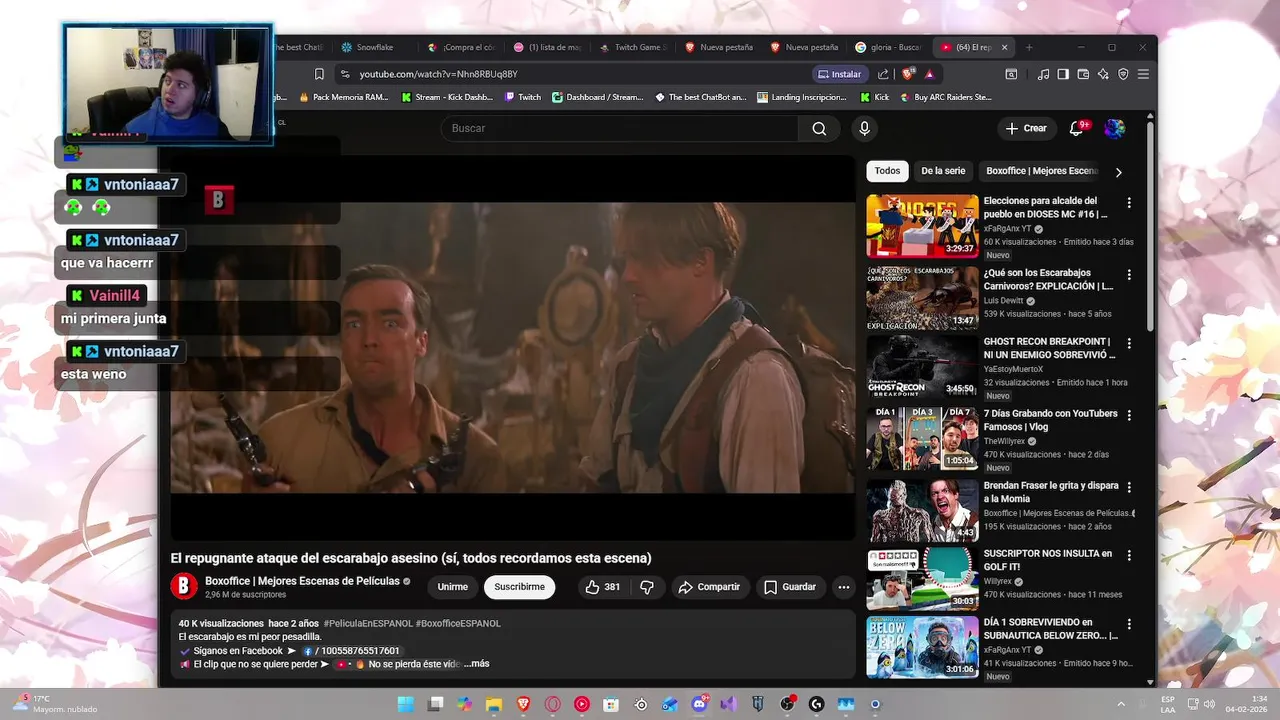Open options for Elecciones para alcalde video
Viewport: 1280px width, 720px height.
pos(1129,202)
